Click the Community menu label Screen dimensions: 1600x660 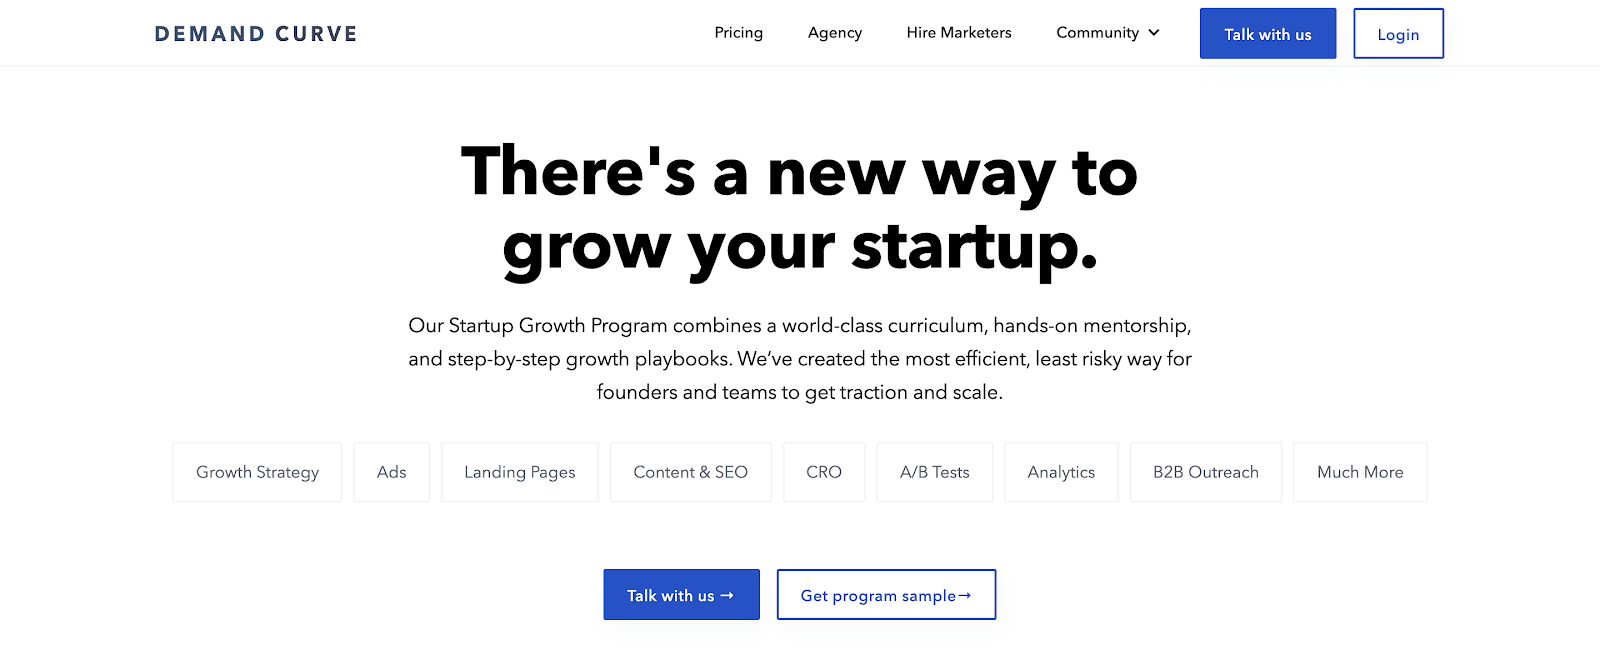pos(1097,33)
